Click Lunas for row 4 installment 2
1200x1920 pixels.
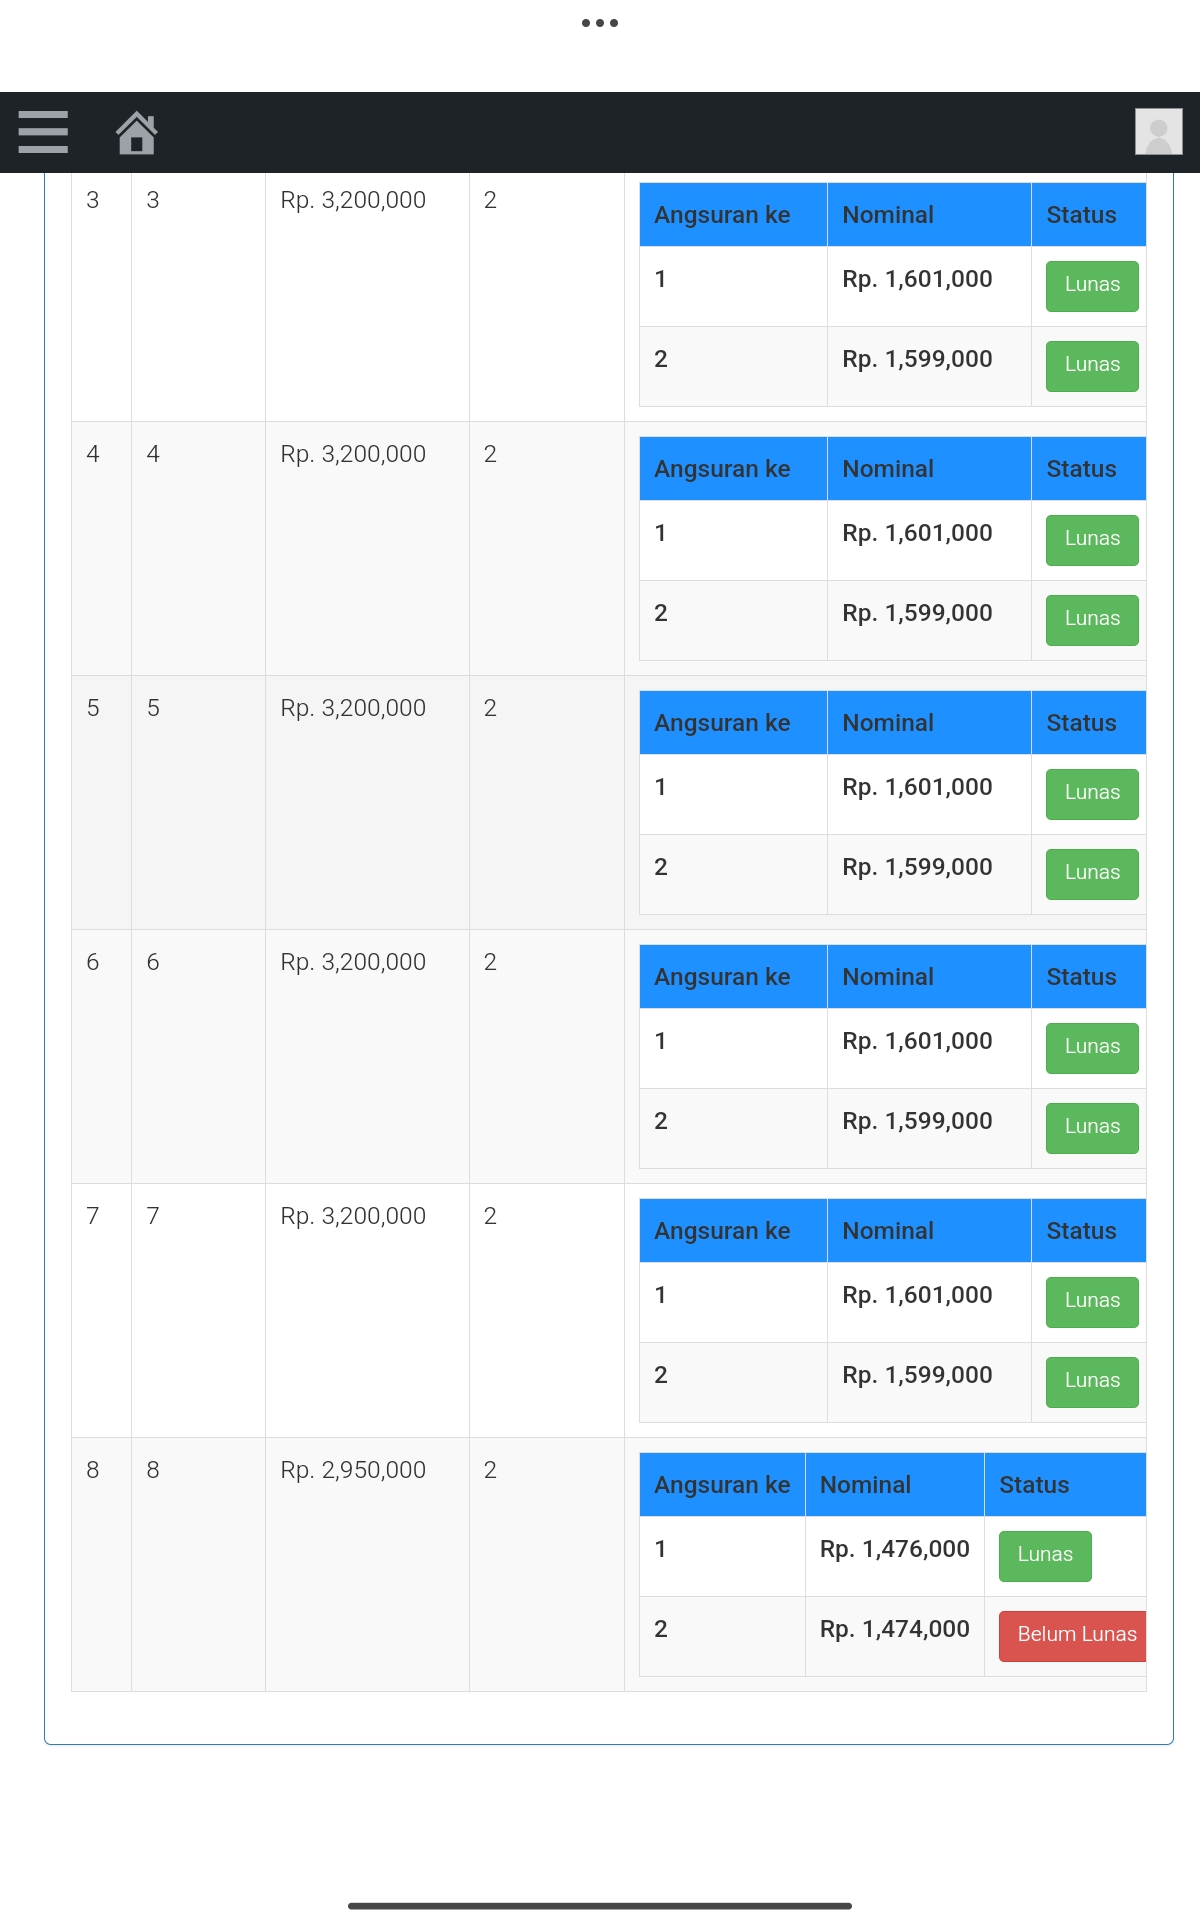[1092, 620]
